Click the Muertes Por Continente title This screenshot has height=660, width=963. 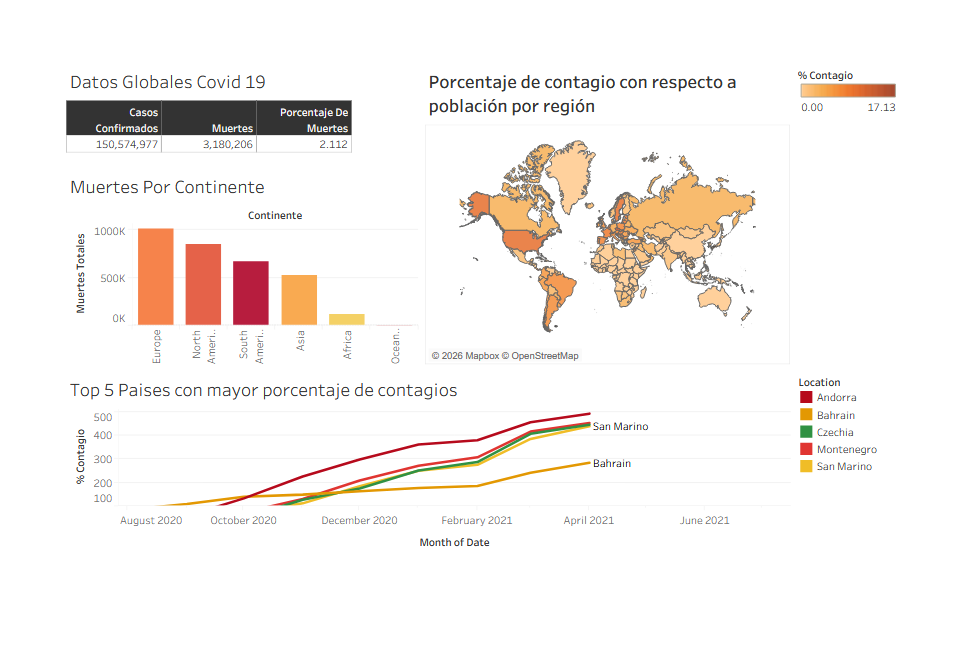point(167,187)
